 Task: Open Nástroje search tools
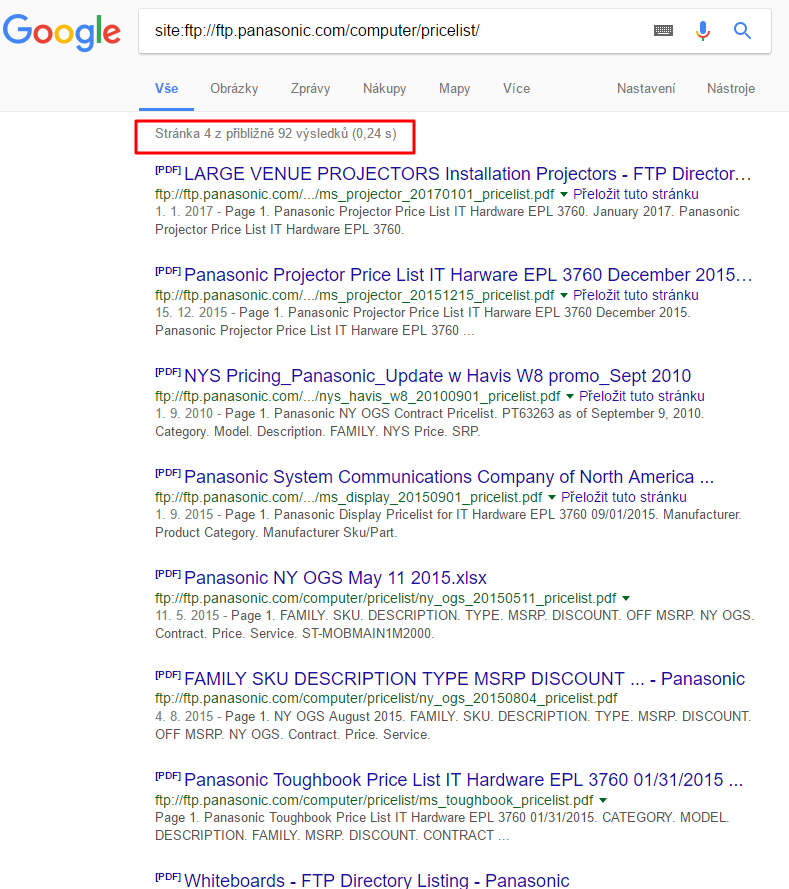pos(731,88)
